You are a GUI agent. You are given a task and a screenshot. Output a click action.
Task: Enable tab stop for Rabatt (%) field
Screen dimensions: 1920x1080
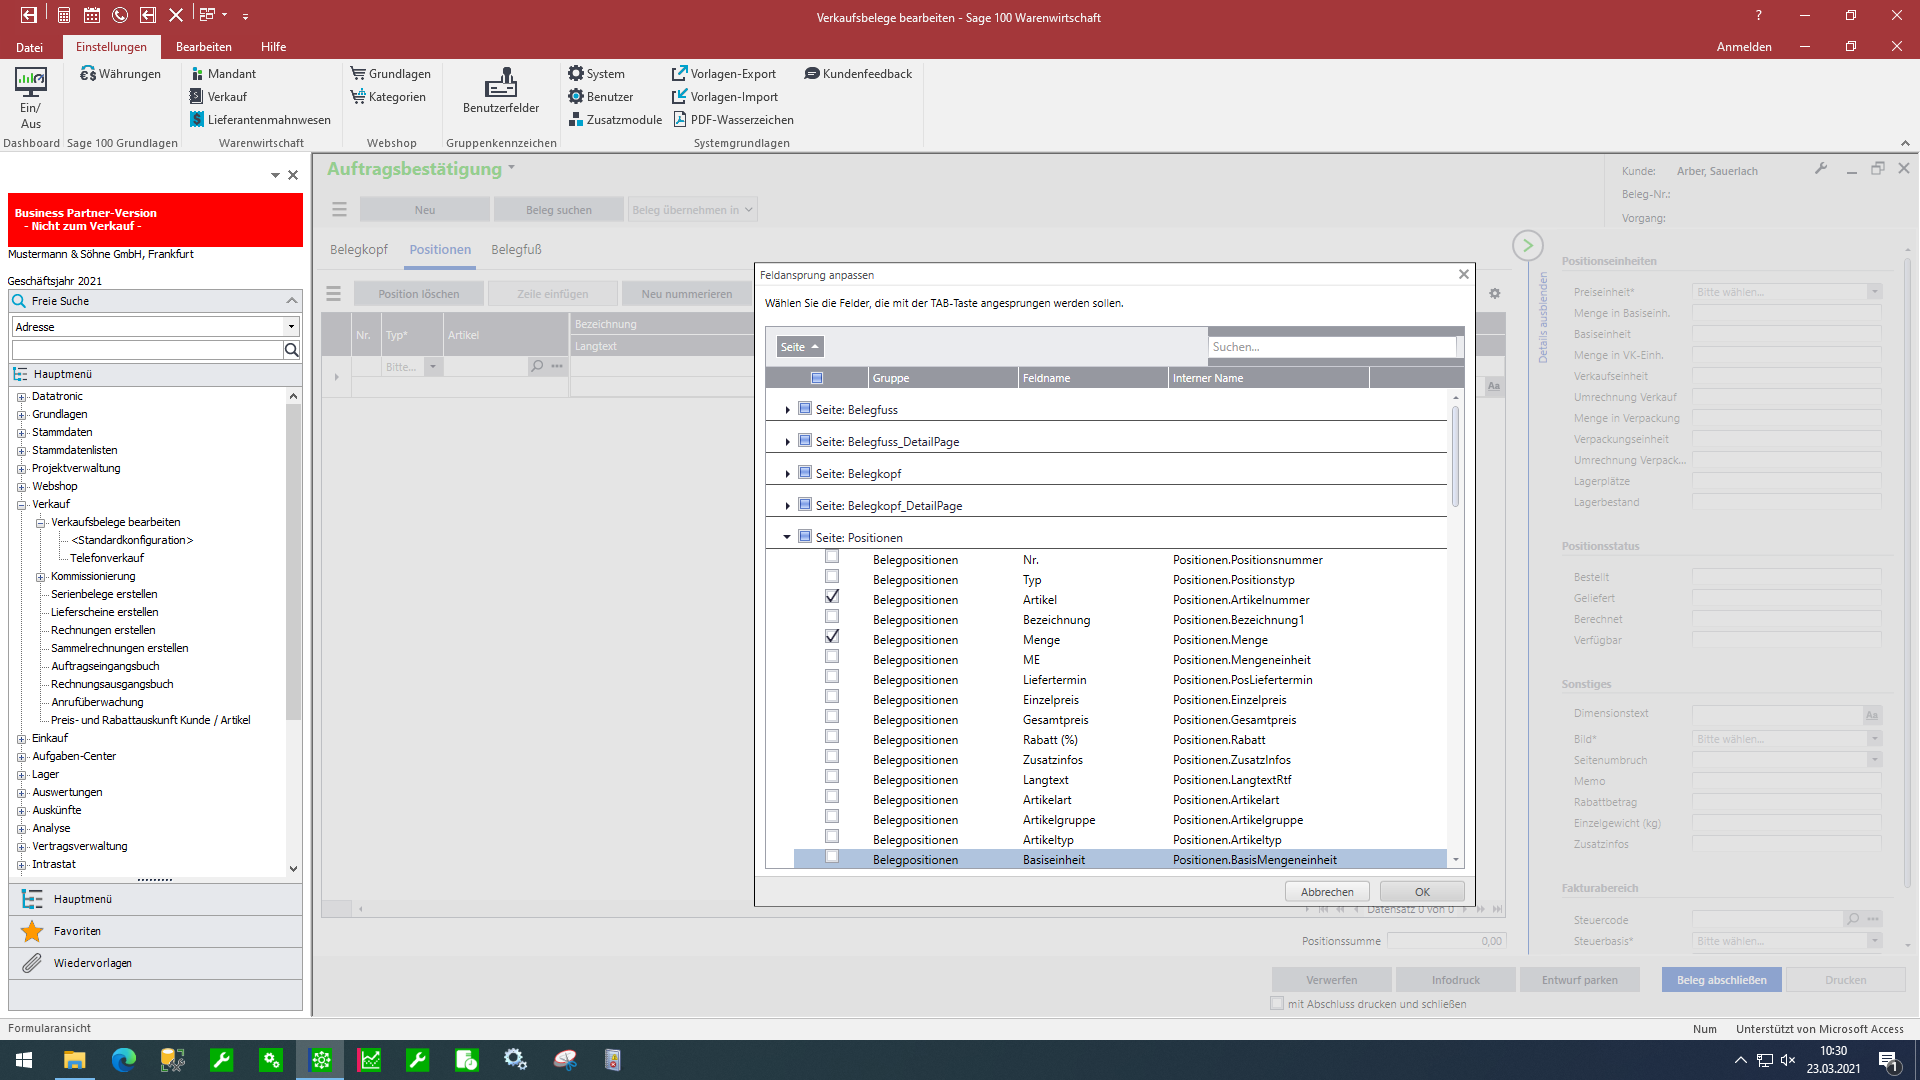832,737
